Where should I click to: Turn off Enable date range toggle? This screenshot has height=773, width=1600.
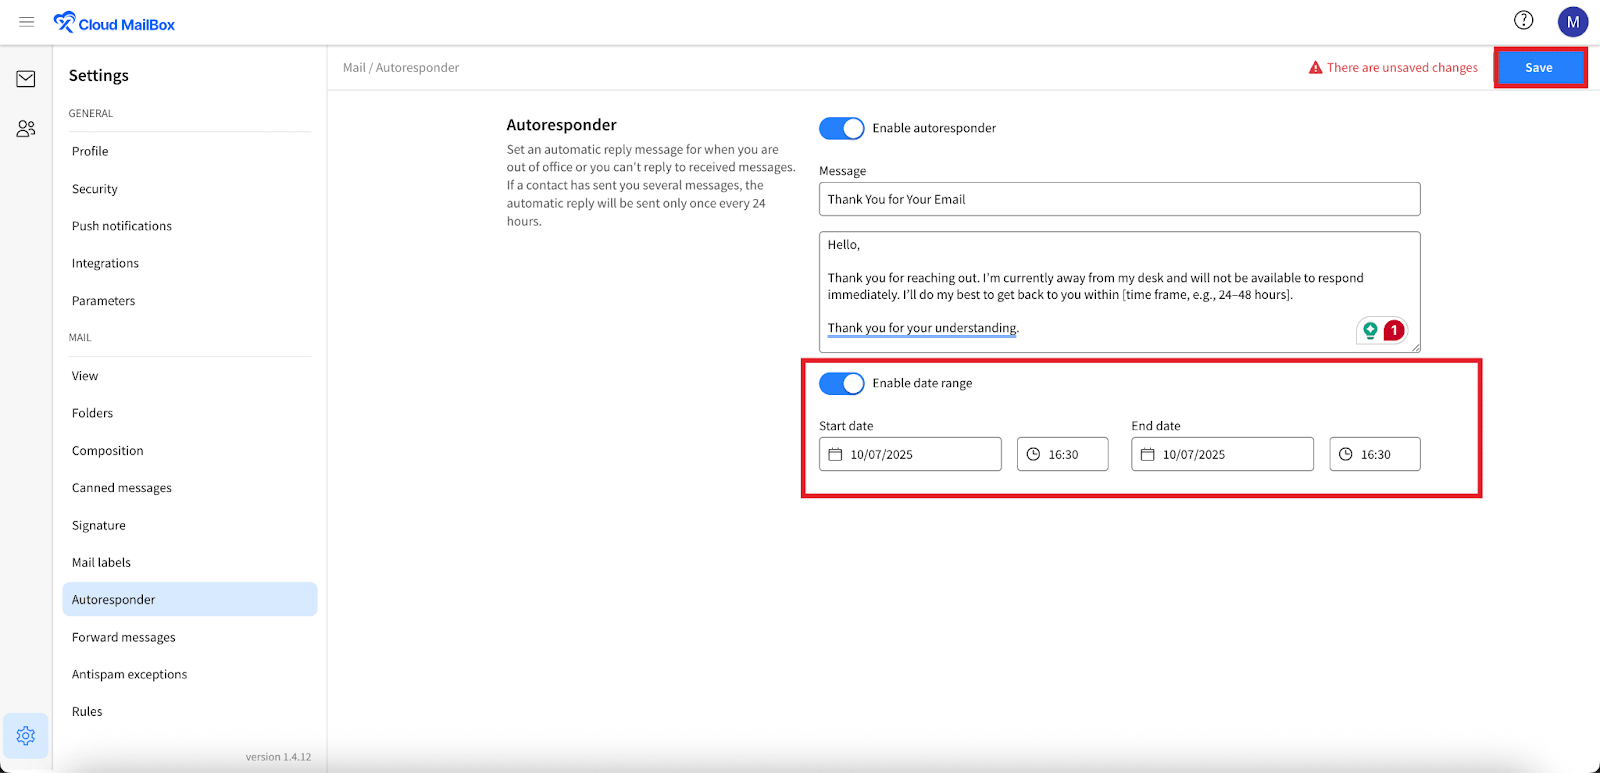point(841,384)
